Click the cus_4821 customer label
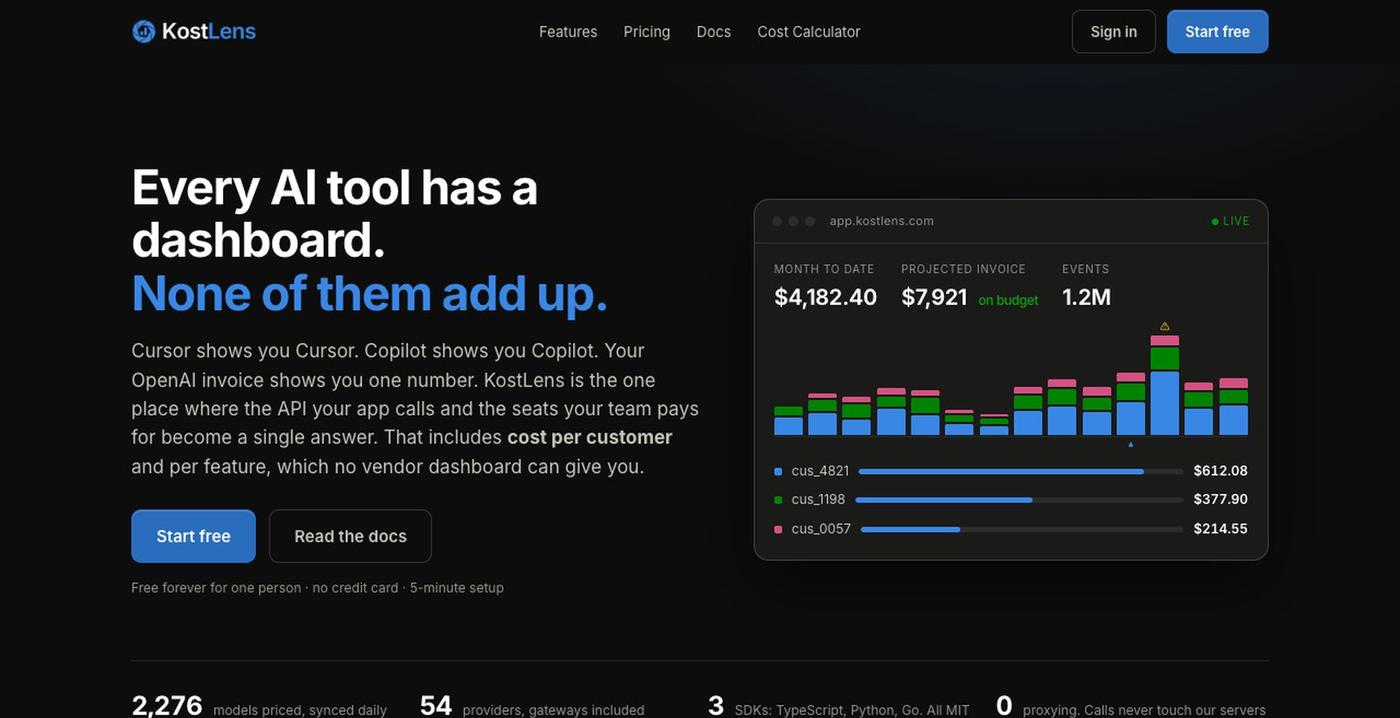Screen dimensions: 1400x718 [x=820, y=471]
